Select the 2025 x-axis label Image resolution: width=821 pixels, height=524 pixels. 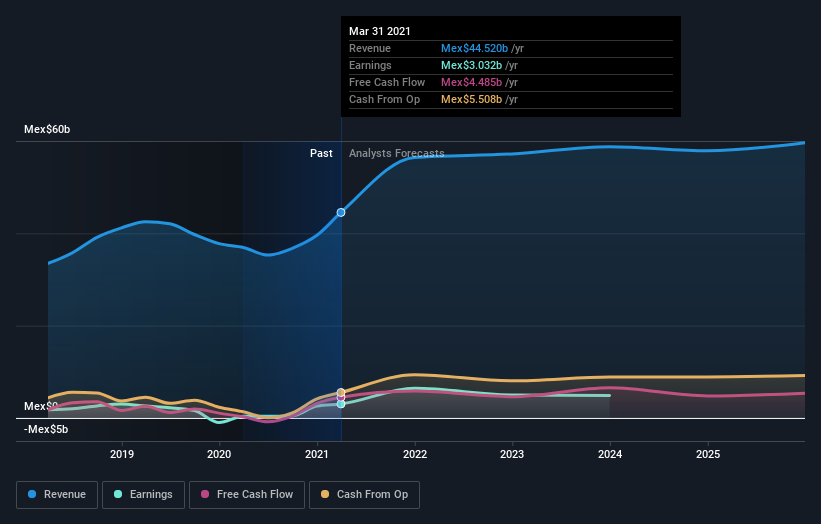tap(708, 454)
